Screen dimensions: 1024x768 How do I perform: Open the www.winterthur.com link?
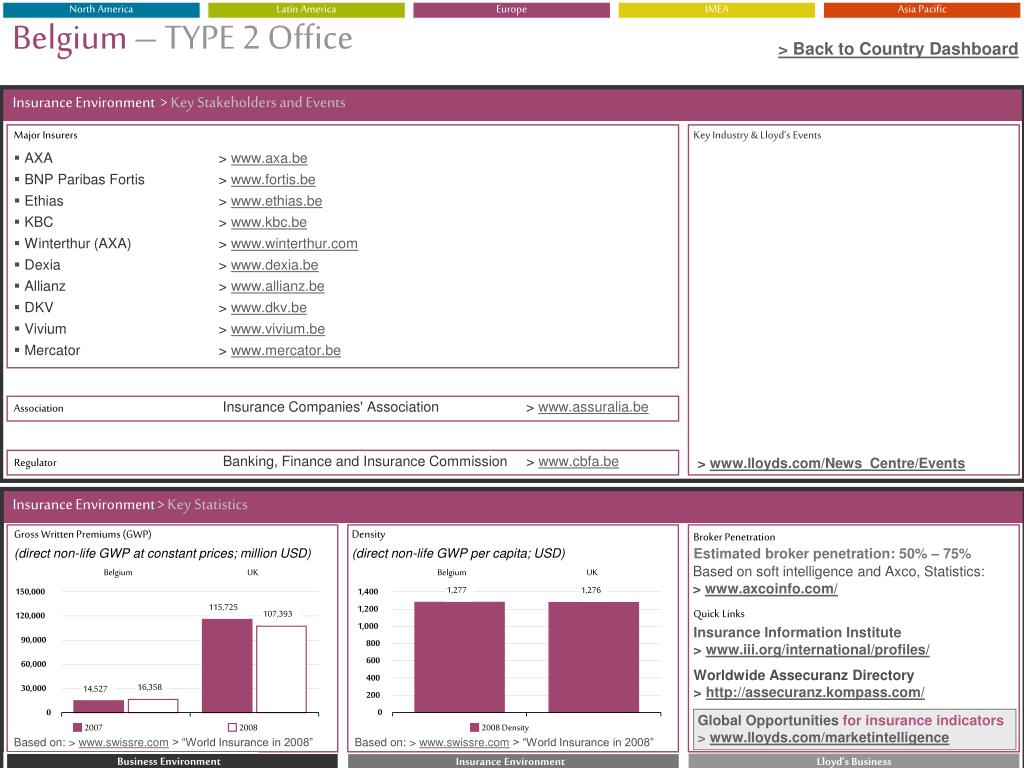[x=294, y=244]
